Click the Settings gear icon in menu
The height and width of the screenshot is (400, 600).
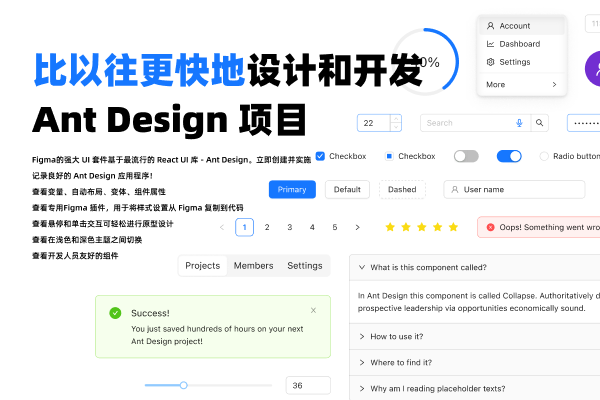coord(490,62)
